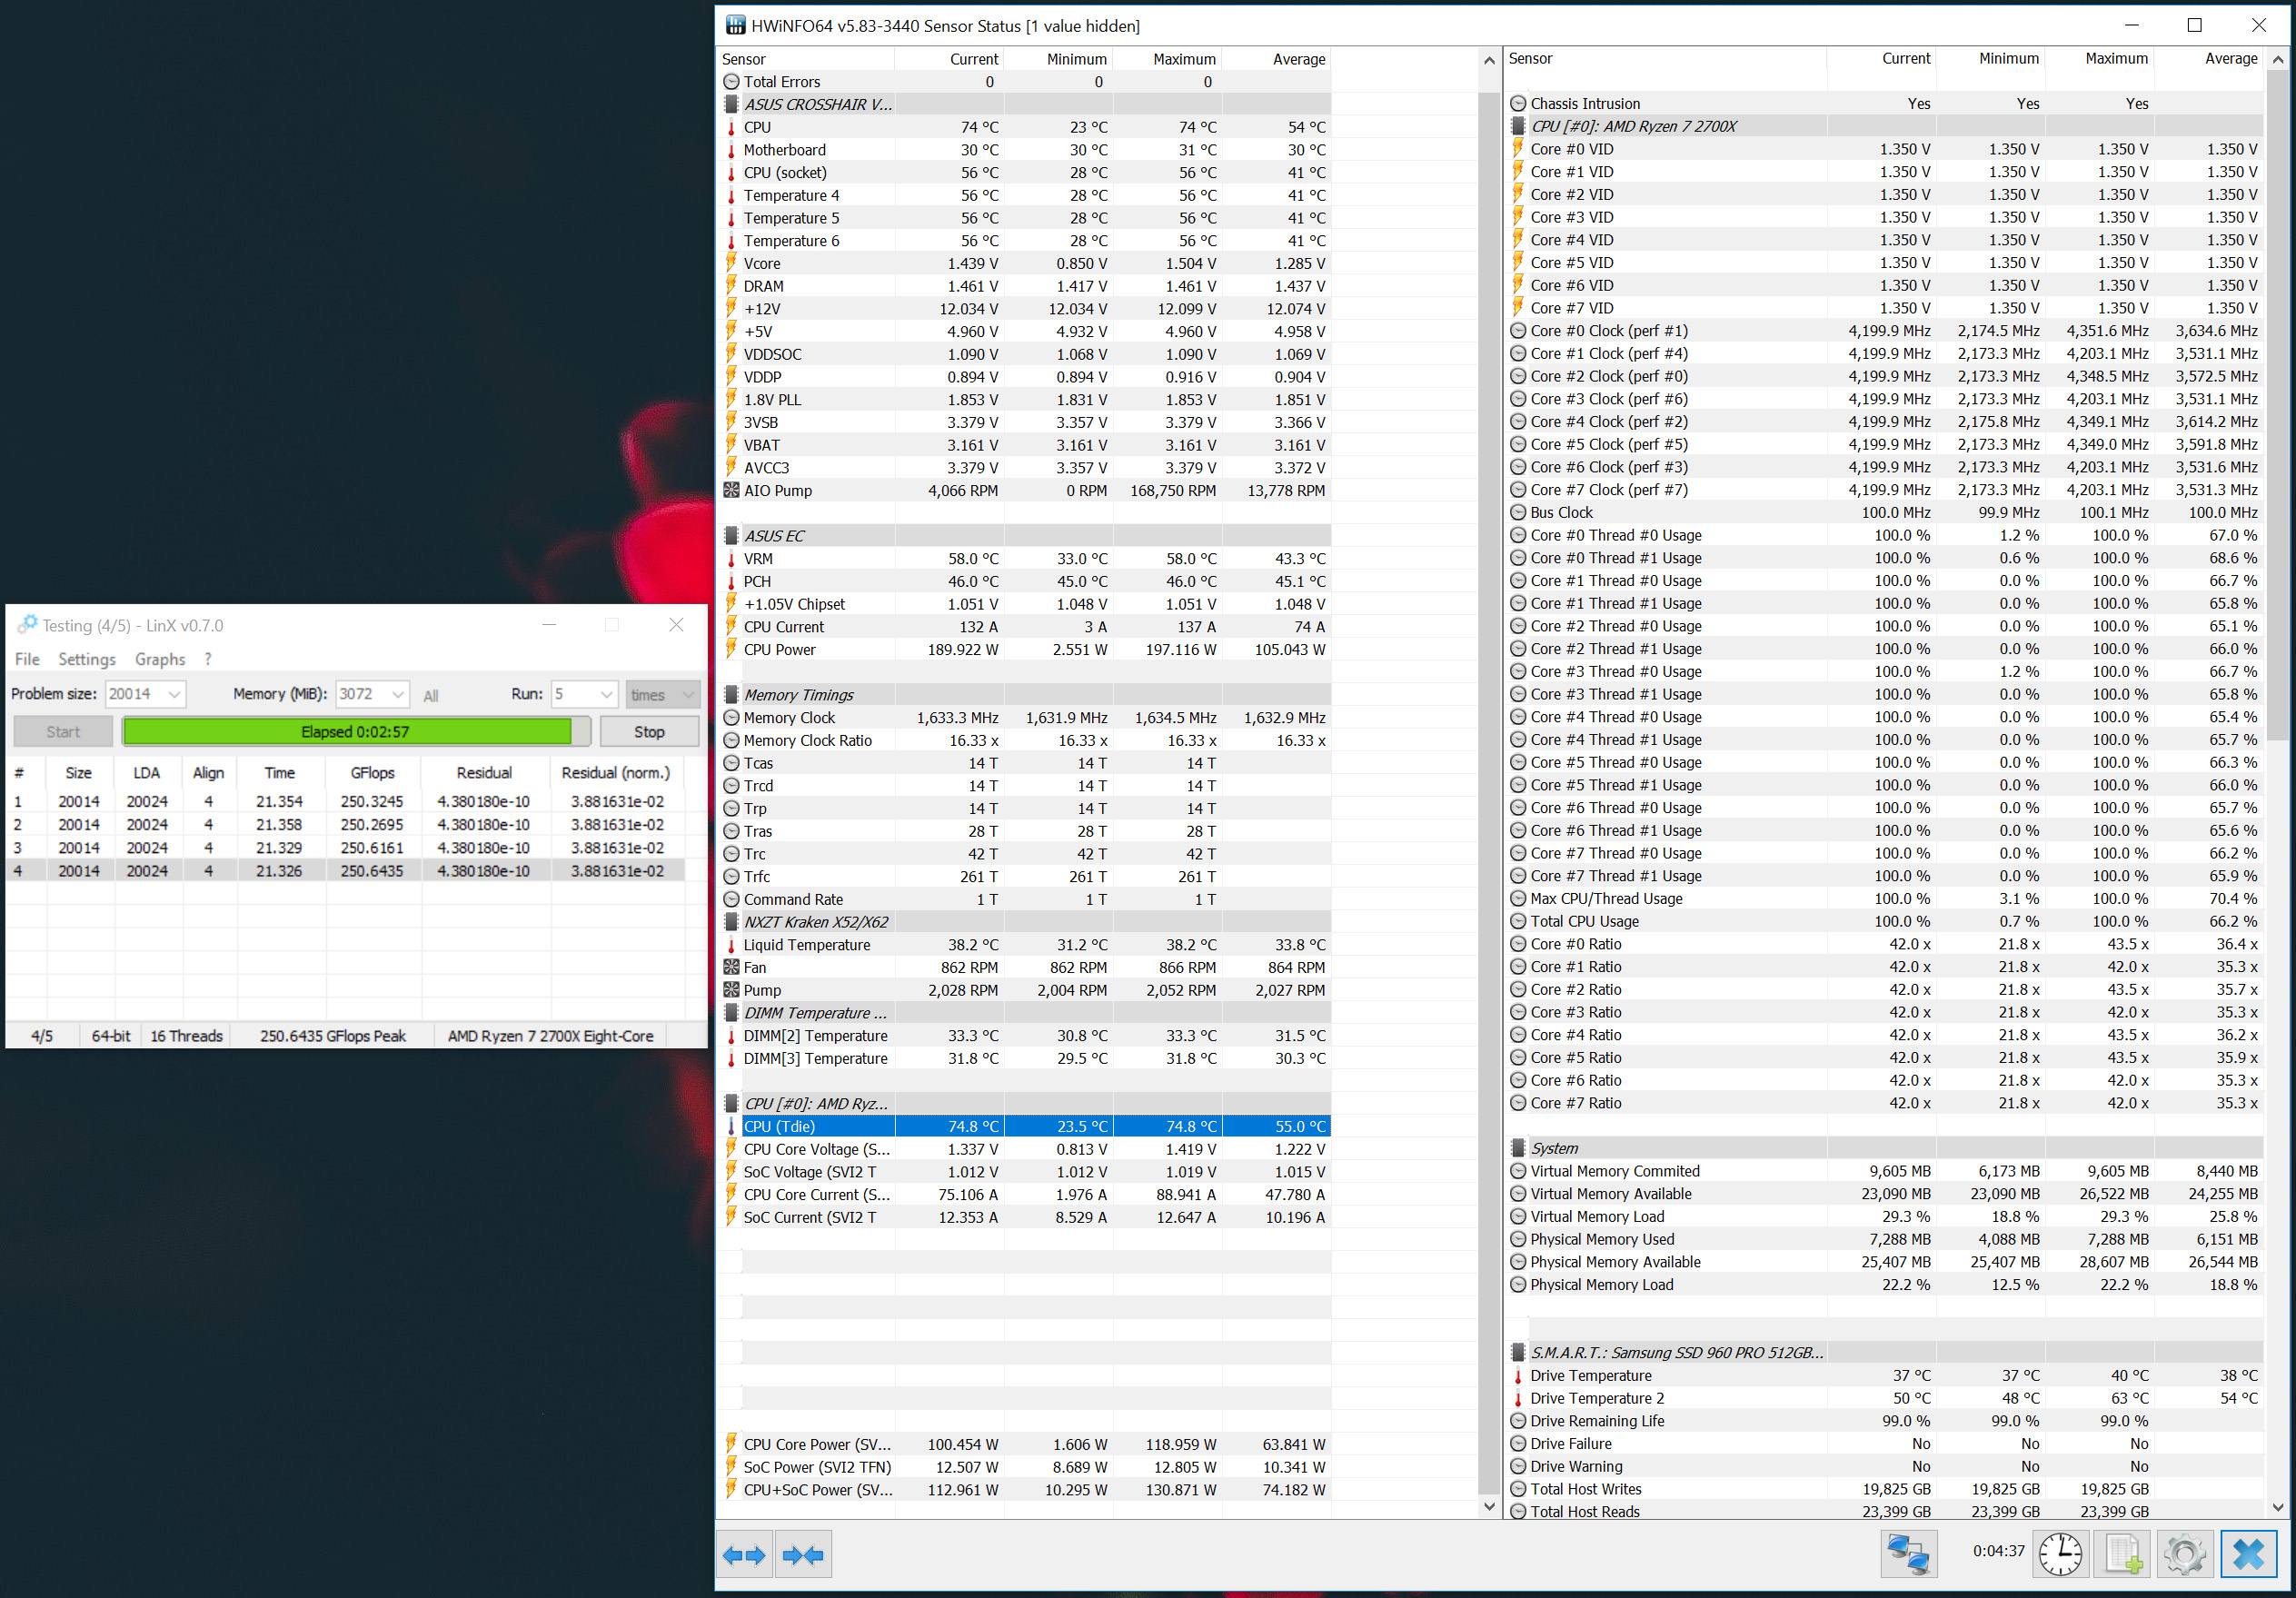The width and height of the screenshot is (2296, 1598).
Task: Open the network remote monitoring icon
Action: coord(1907,1554)
